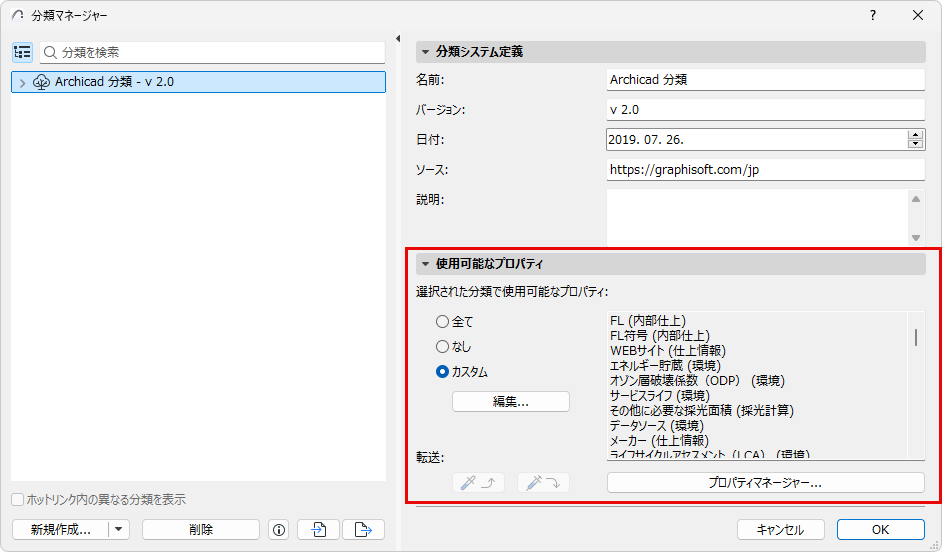Click the 説明 description text area
The image size is (942, 552).
click(x=757, y=217)
